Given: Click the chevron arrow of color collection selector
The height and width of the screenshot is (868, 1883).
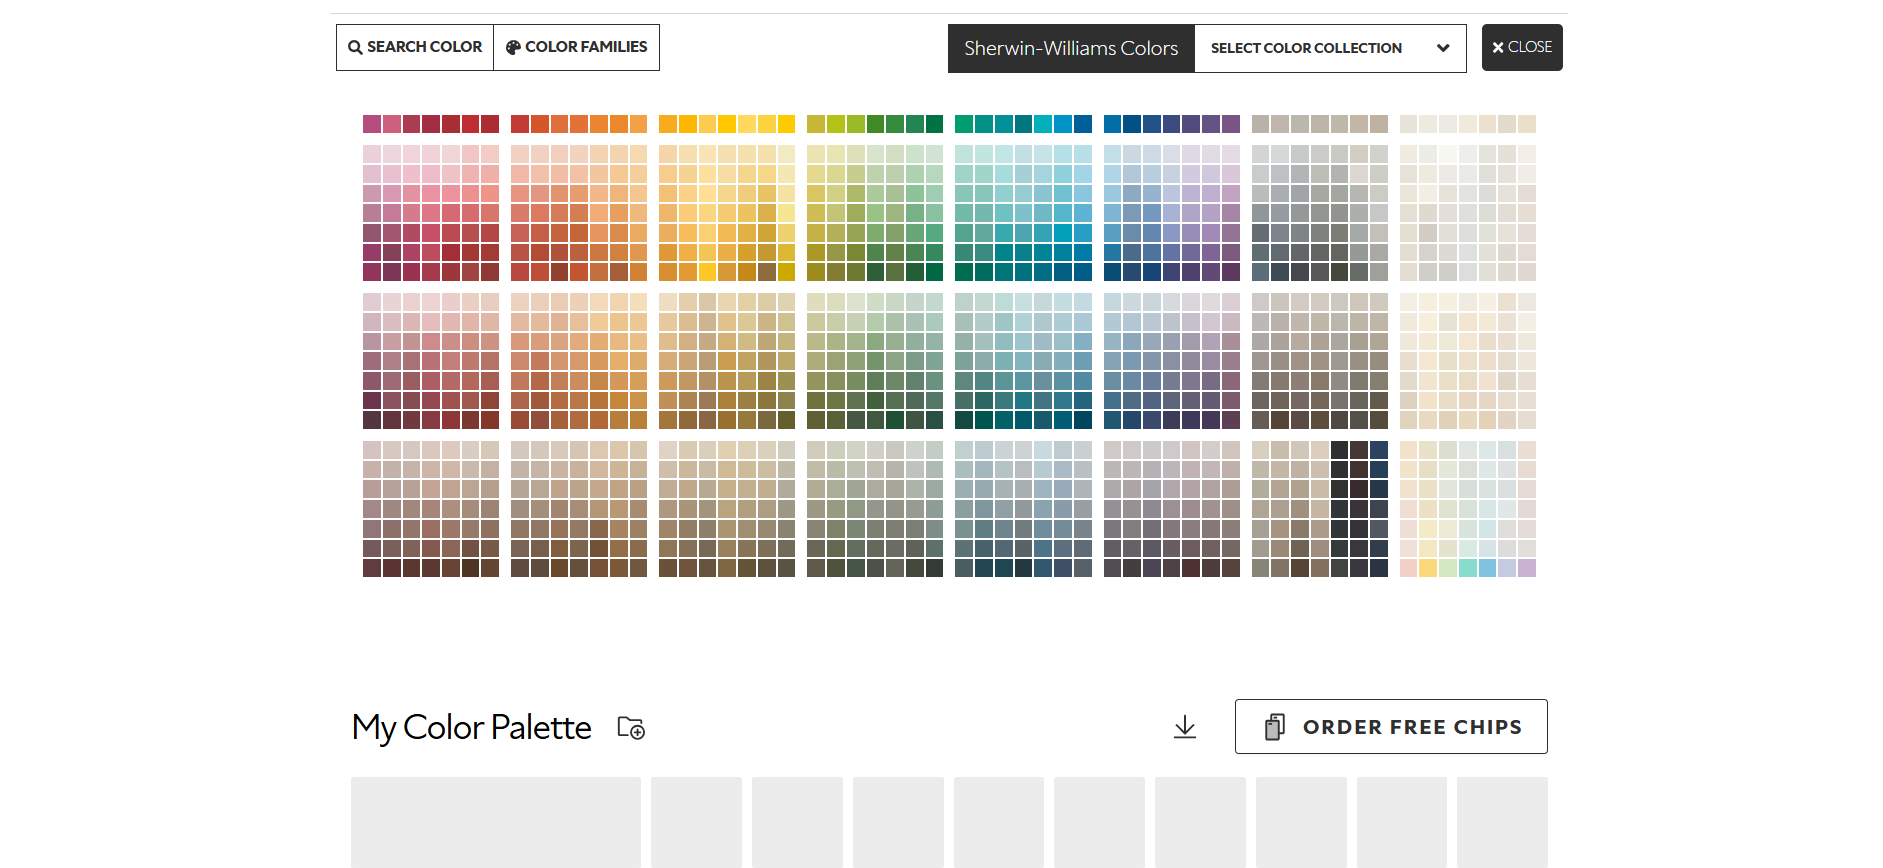Looking at the screenshot, I should [x=1443, y=48].
